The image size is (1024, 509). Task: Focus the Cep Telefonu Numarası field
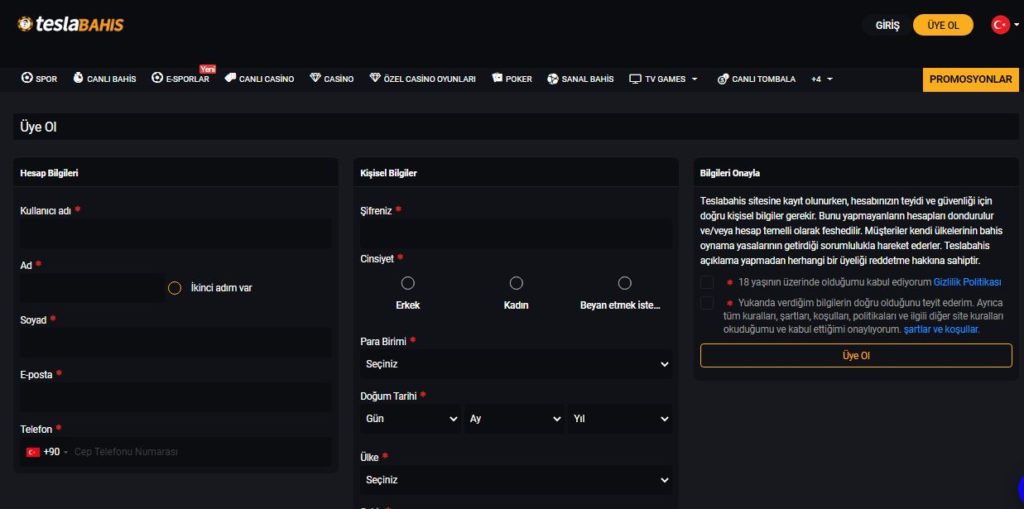pyautogui.click(x=201, y=452)
